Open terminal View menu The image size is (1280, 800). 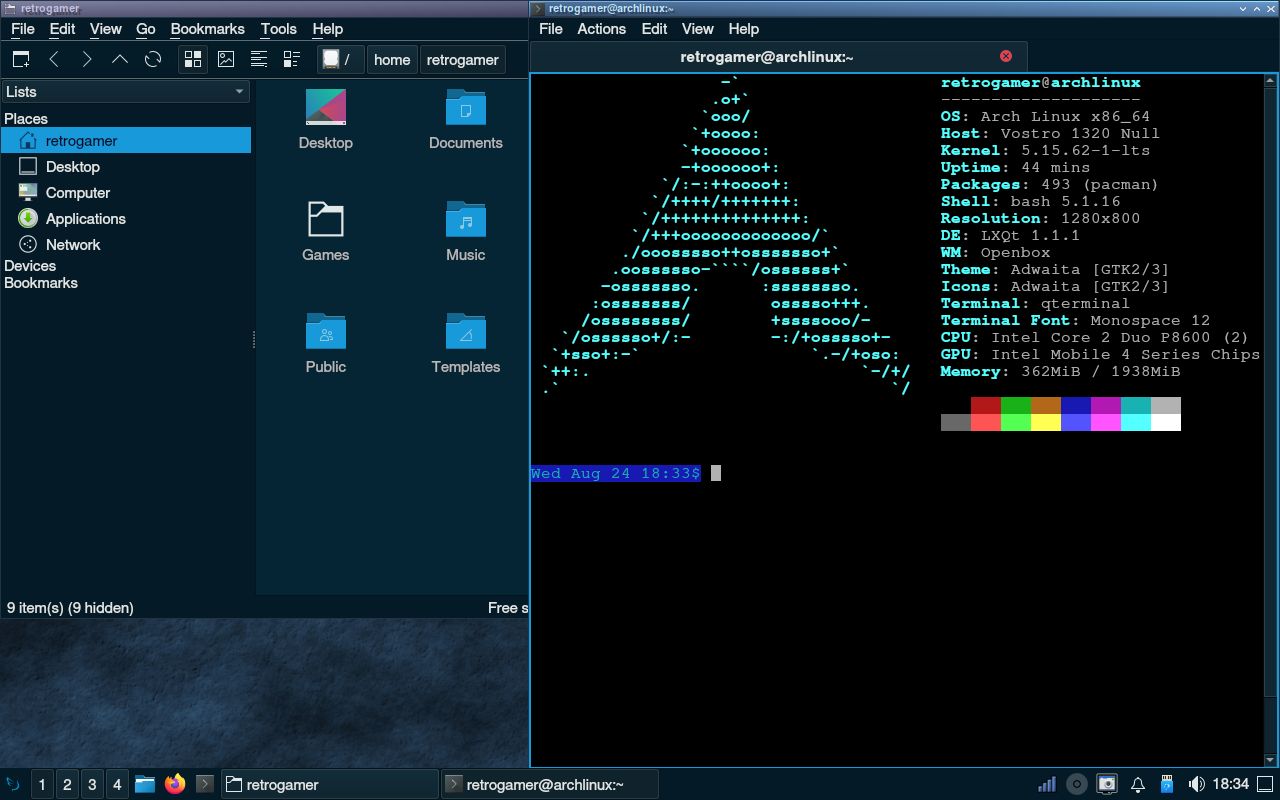click(698, 29)
